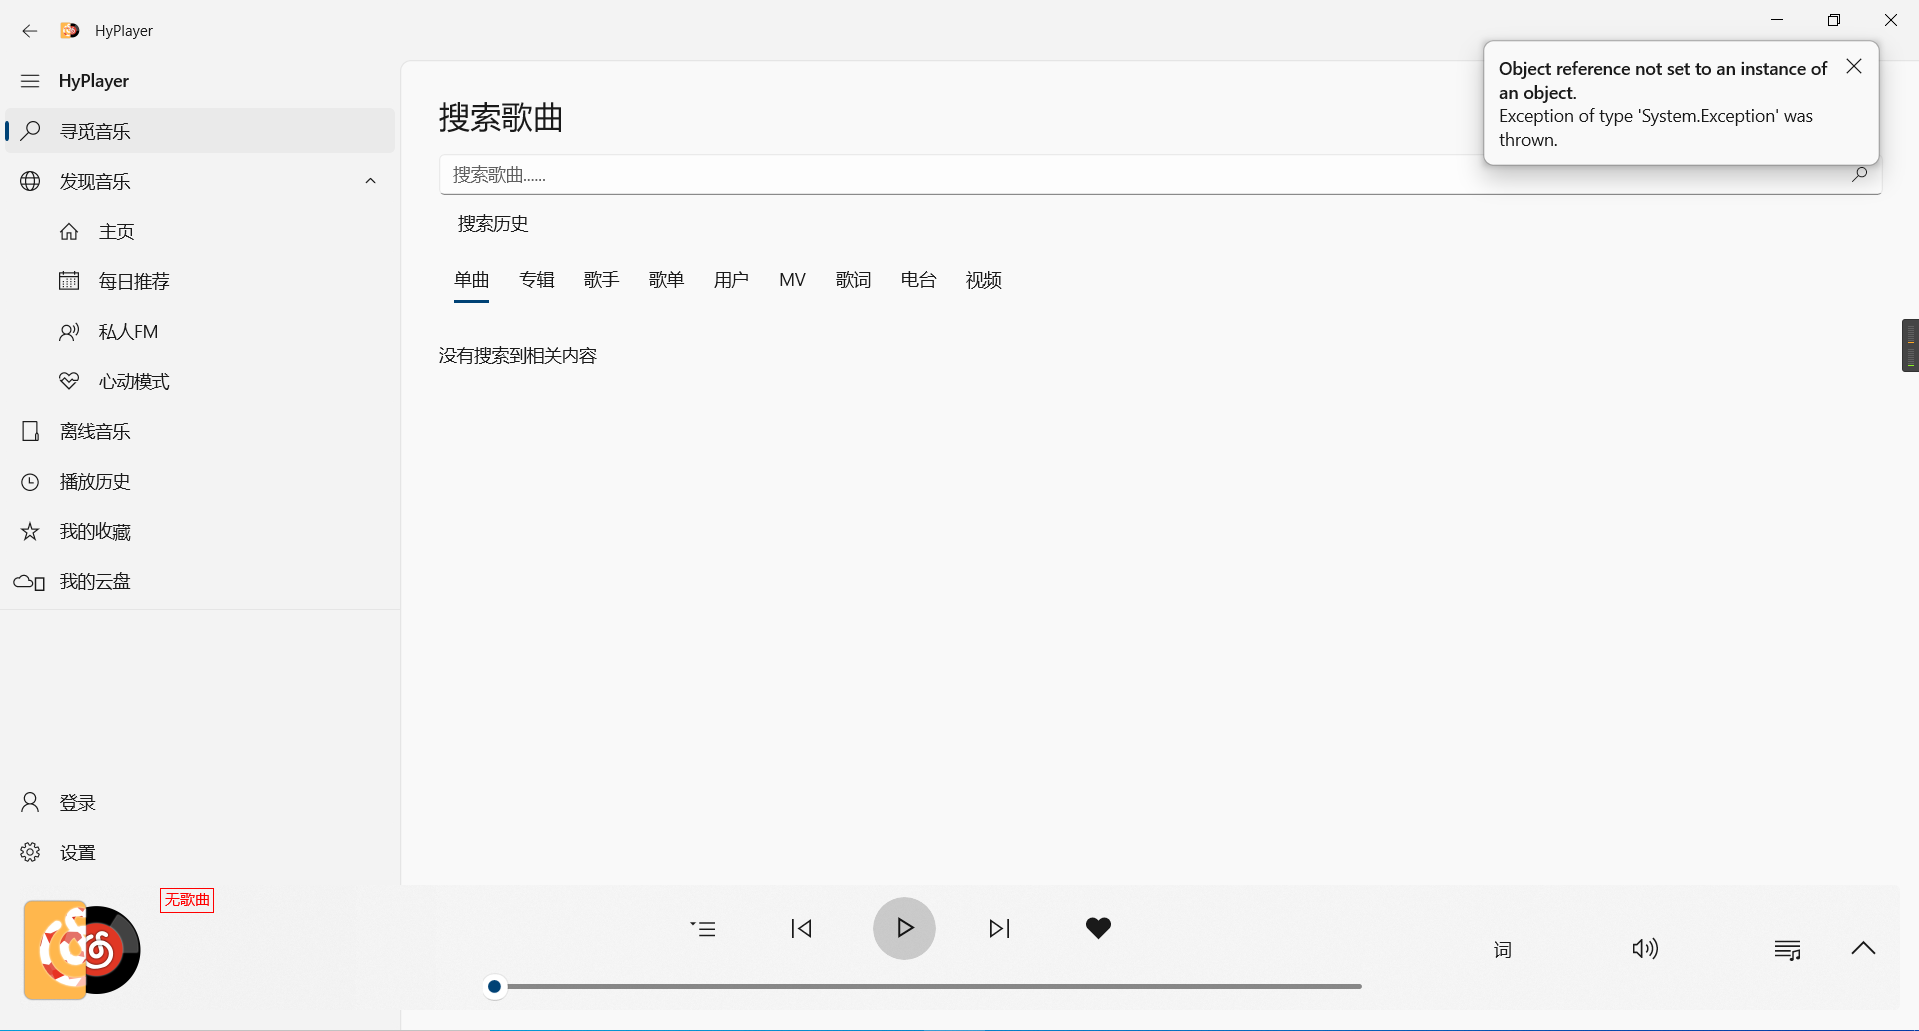Screen dimensions: 1919x1031
Task: Open 我的收藏 favorites page
Action: click(x=94, y=531)
